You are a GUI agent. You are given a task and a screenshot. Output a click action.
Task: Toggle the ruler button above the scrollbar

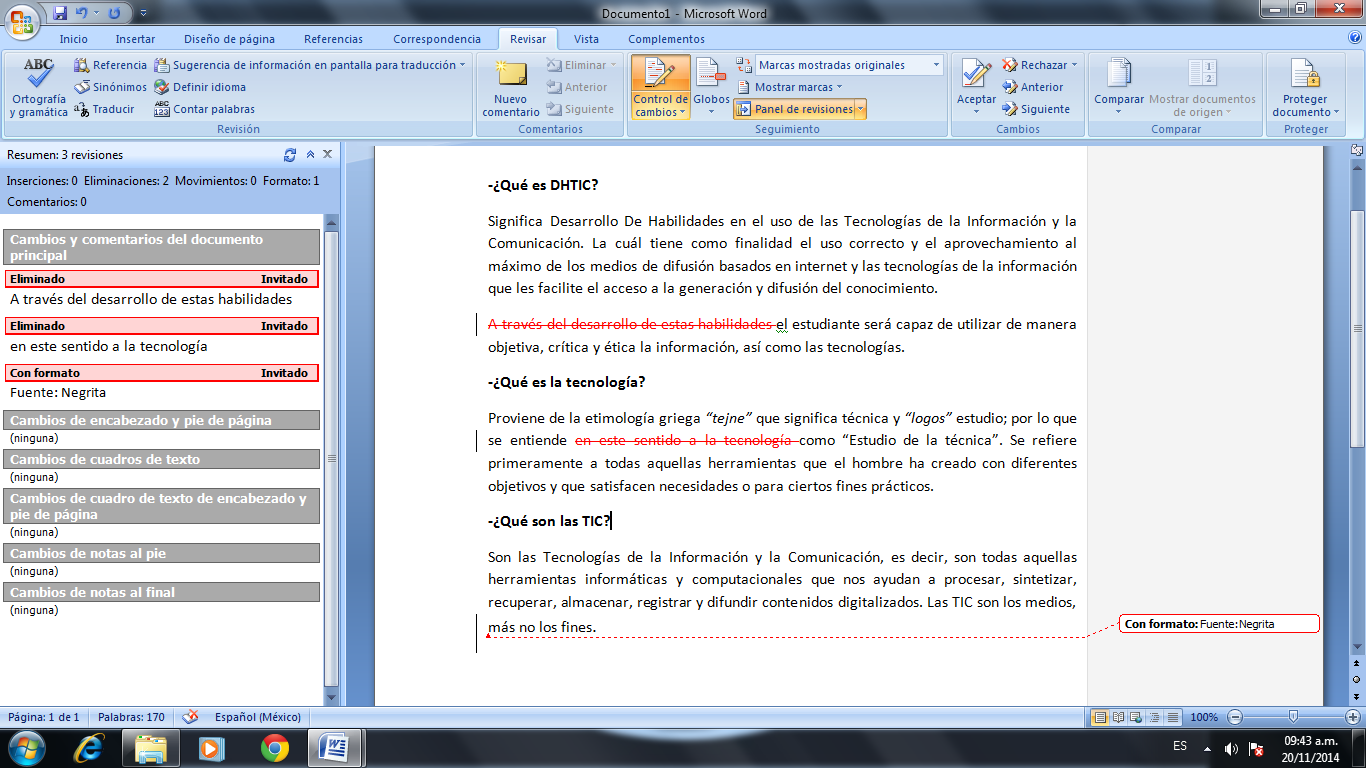point(1357,151)
